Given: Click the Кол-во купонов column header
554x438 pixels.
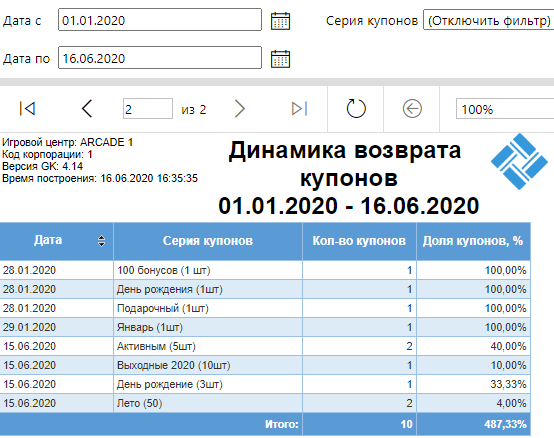Looking at the screenshot, I should click(359, 241).
